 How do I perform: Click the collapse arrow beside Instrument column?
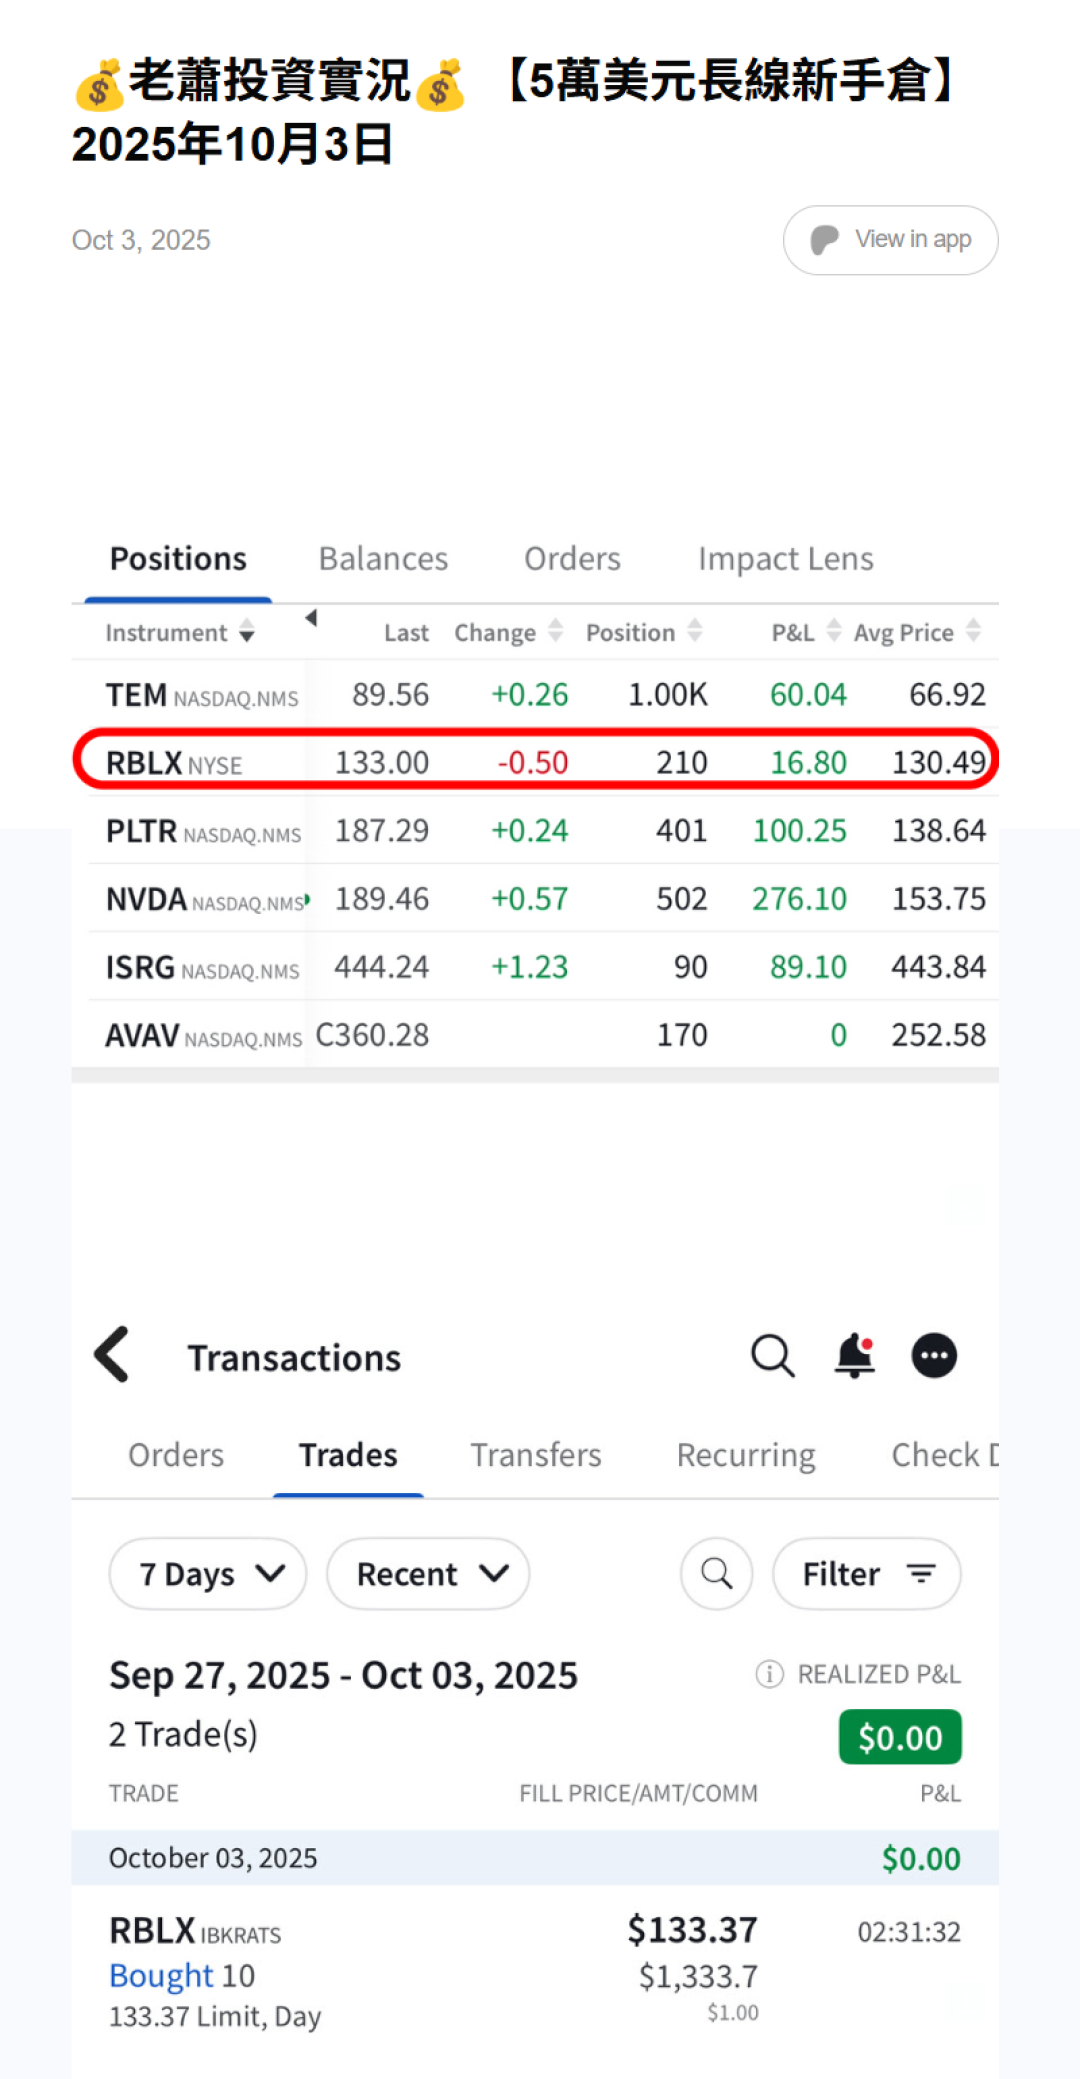tap(311, 619)
